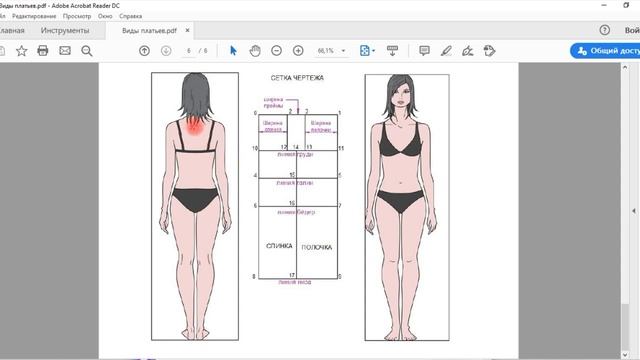Zoom out with minus icon
This screenshot has width=640, height=360.
277,51
